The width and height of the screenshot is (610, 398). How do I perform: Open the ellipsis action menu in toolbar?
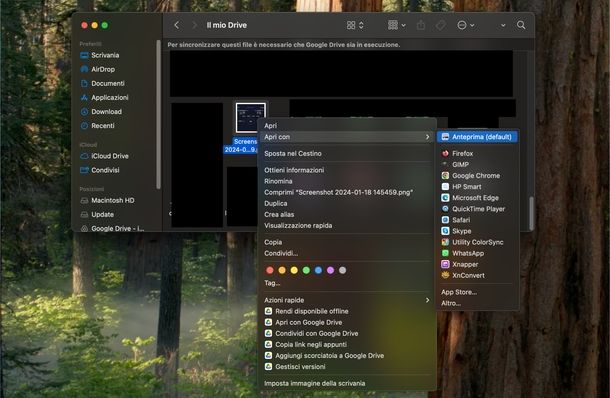pyautogui.click(x=466, y=25)
